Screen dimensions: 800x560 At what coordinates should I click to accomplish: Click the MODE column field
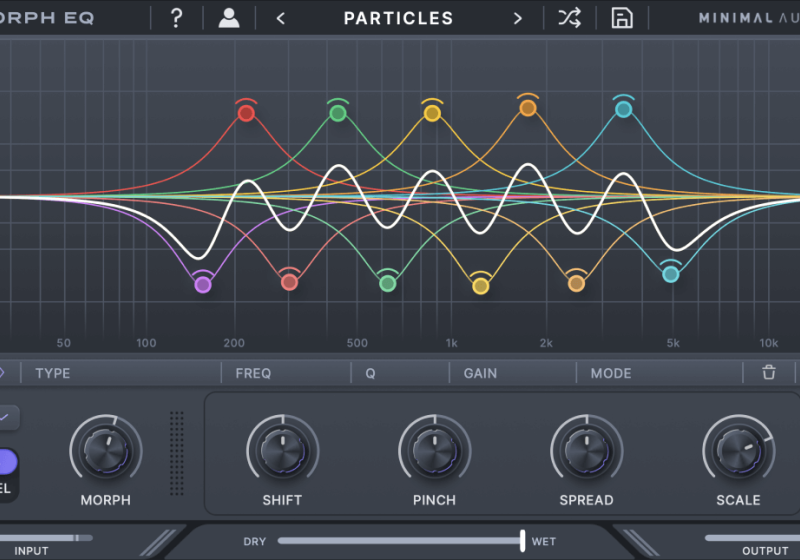pyautogui.click(x=659, y=373)
